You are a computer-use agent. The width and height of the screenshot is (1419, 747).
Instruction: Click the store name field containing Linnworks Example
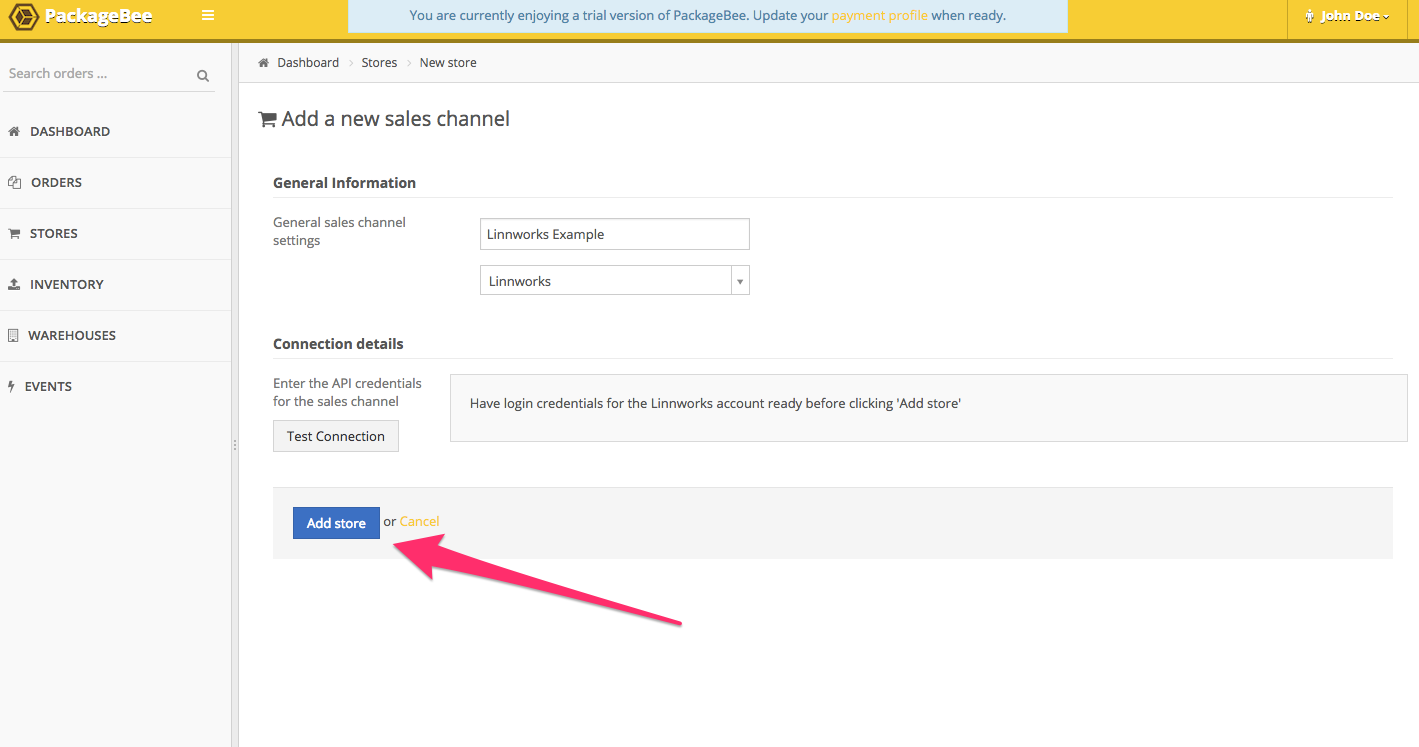click(x=615, y=234)
